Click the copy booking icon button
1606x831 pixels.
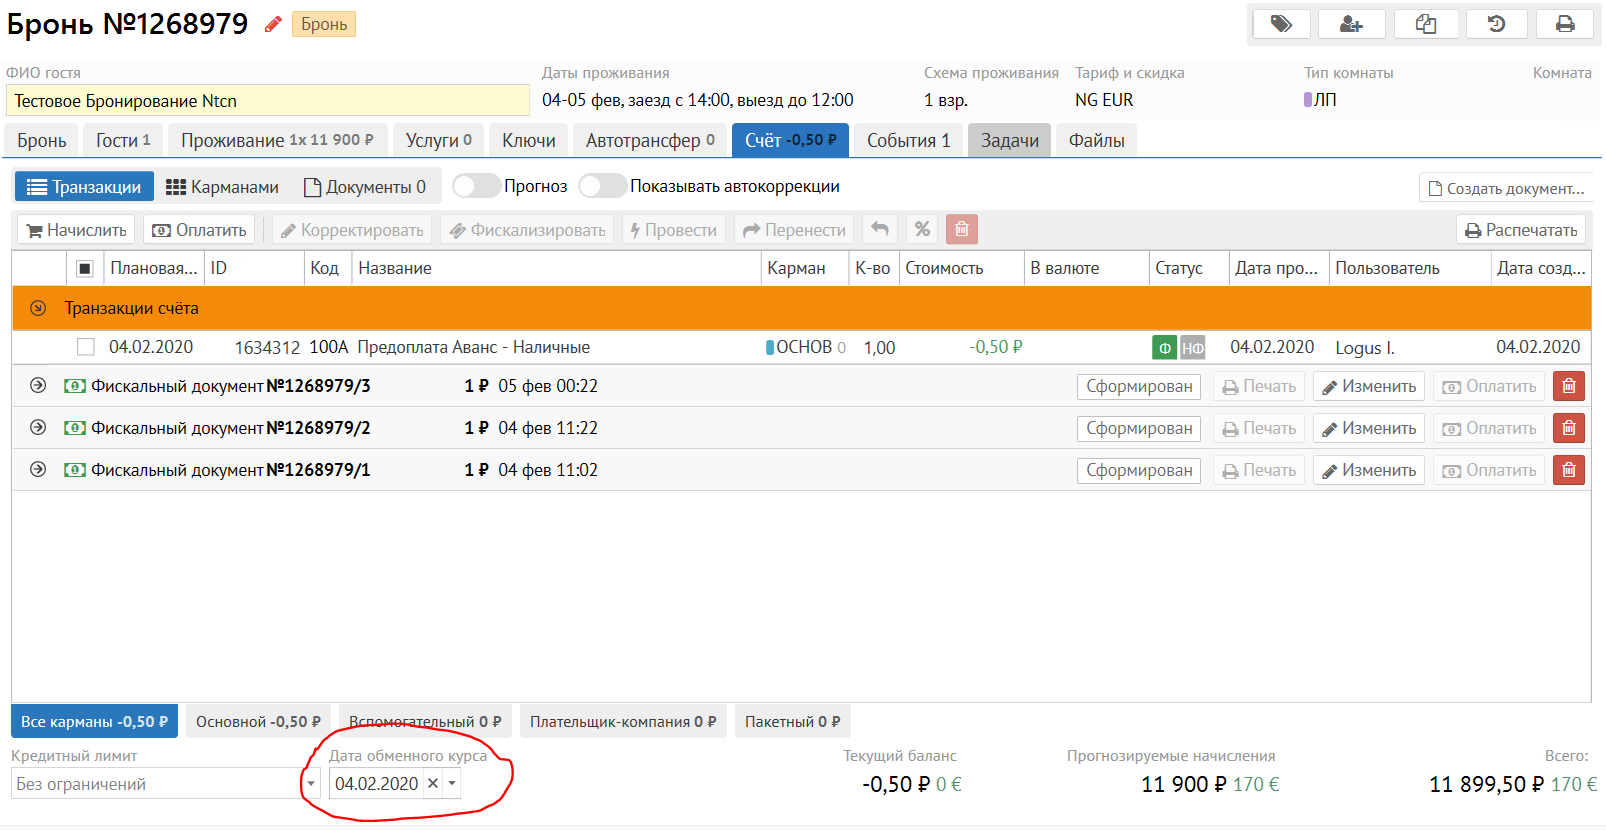1426,24
